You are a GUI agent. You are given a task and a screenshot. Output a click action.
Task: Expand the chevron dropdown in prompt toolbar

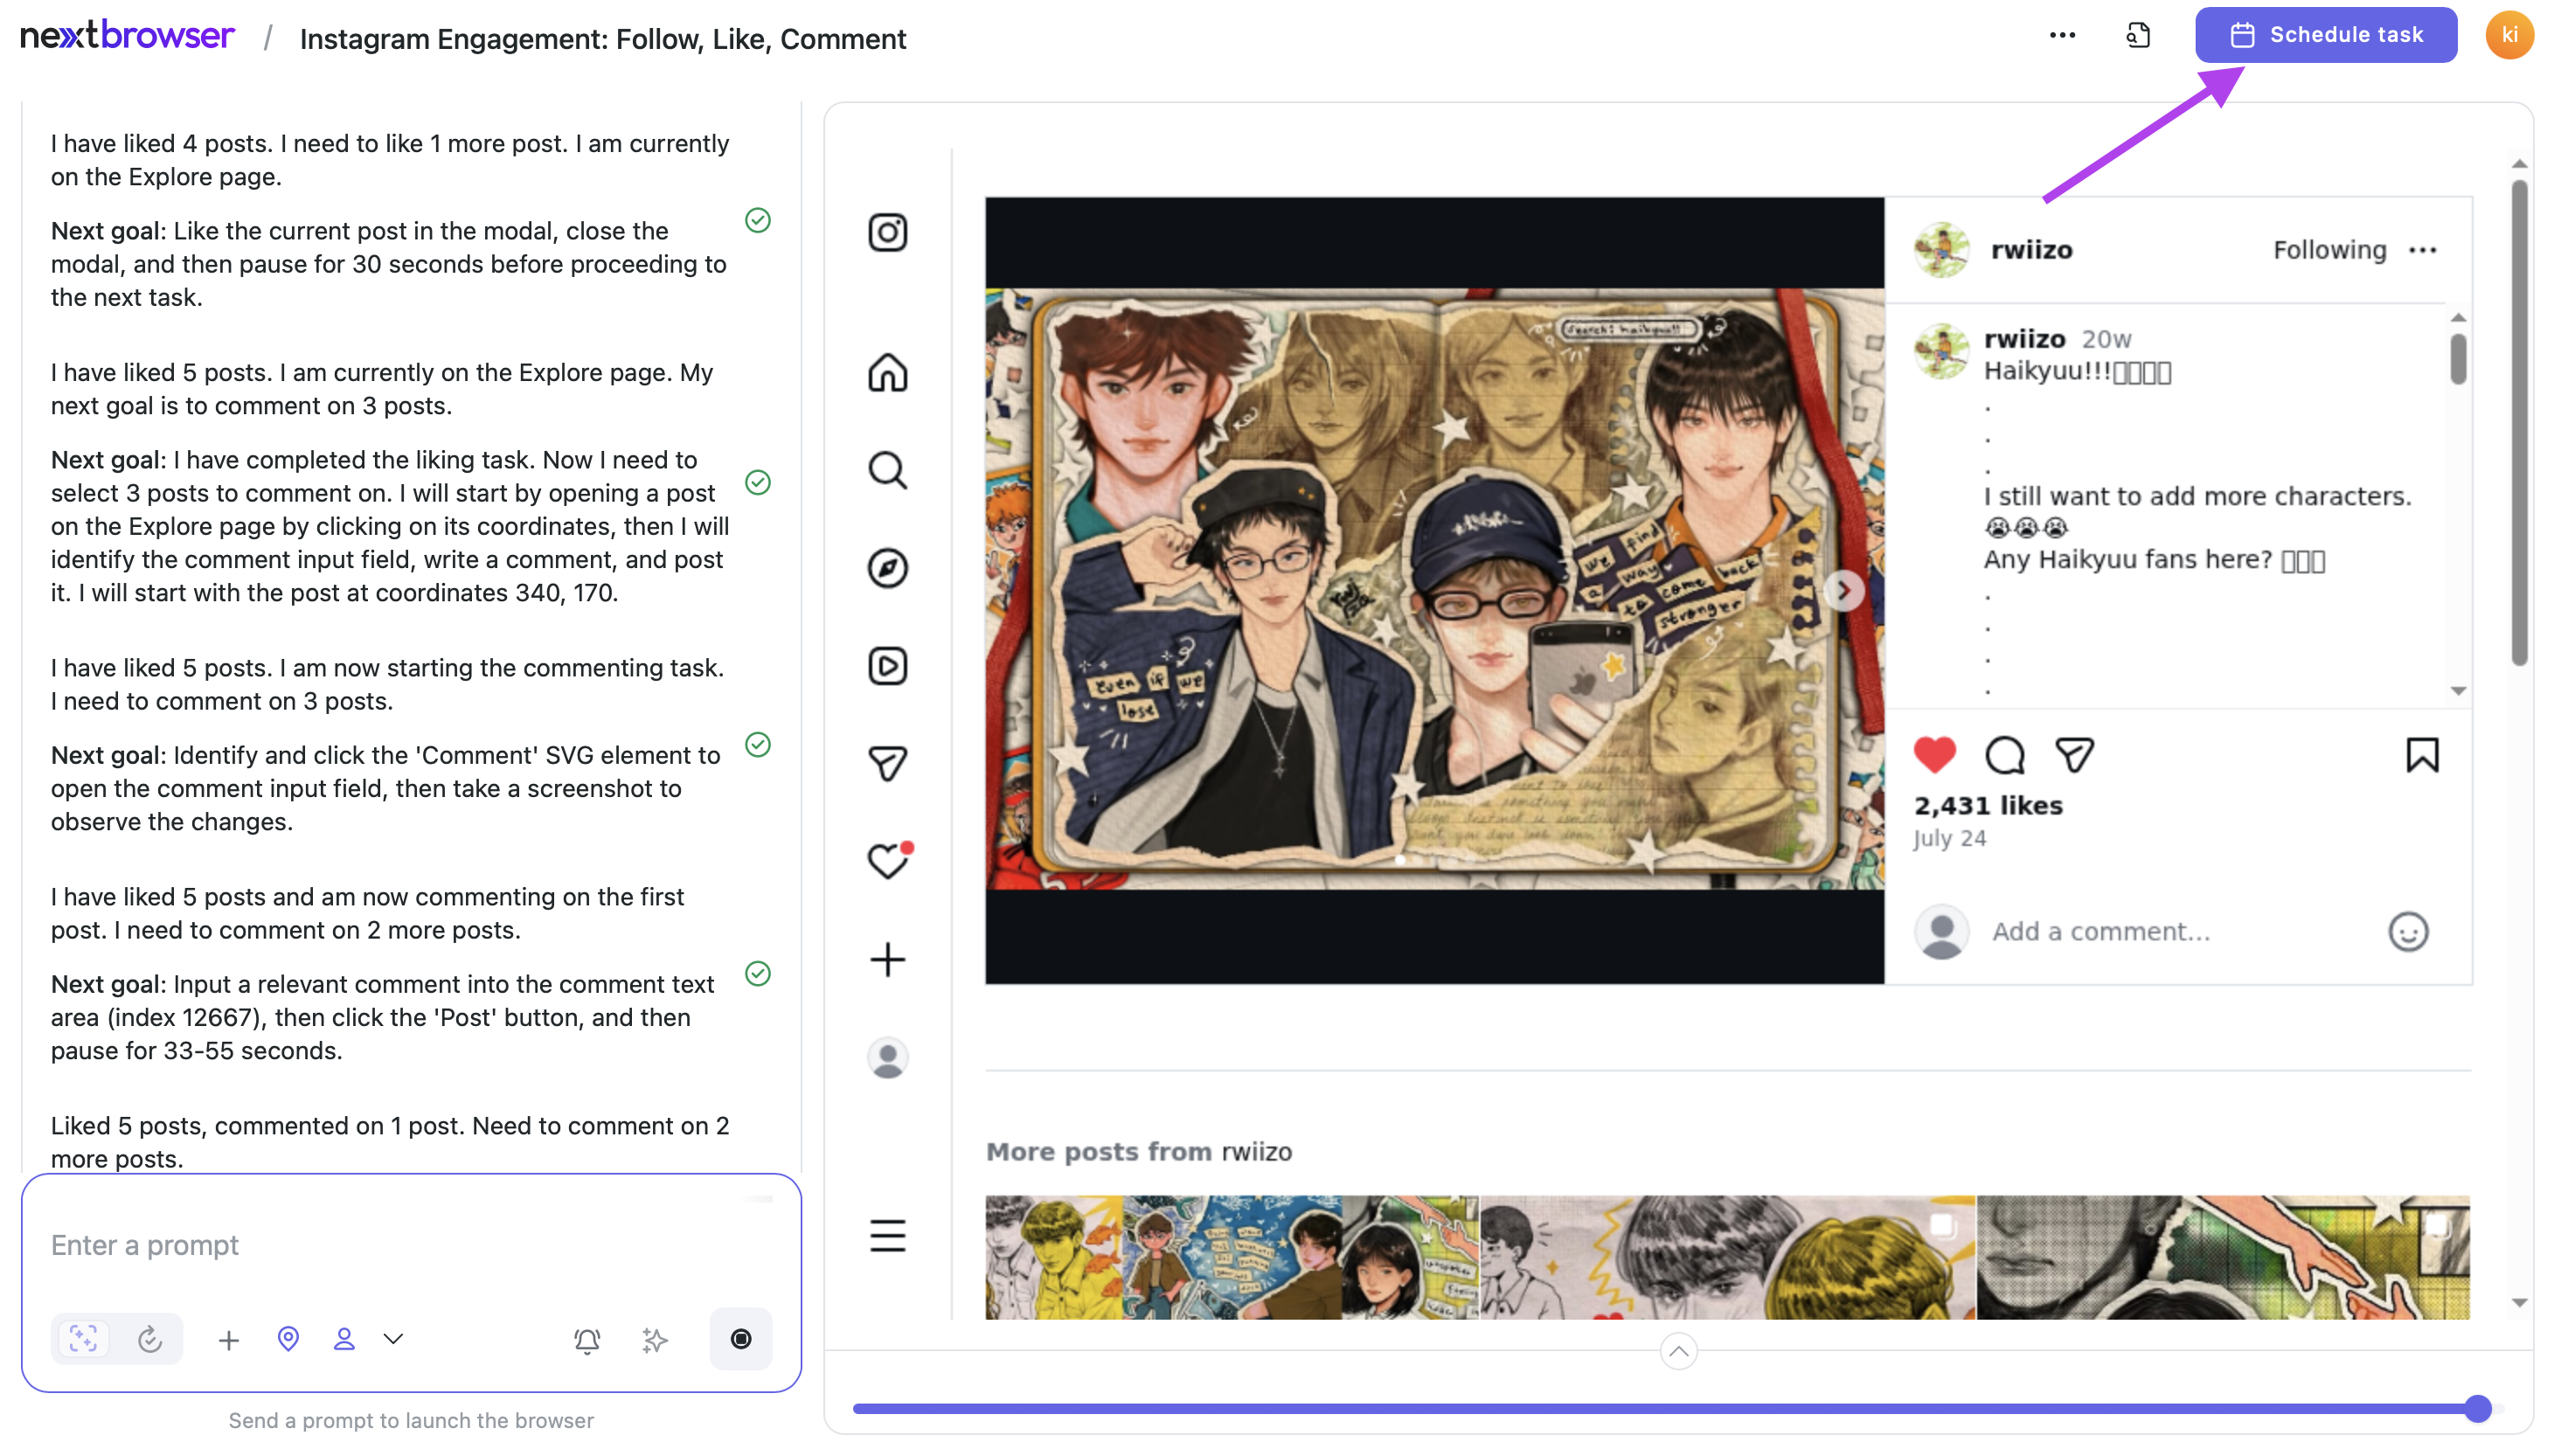tap(393, 1339)
